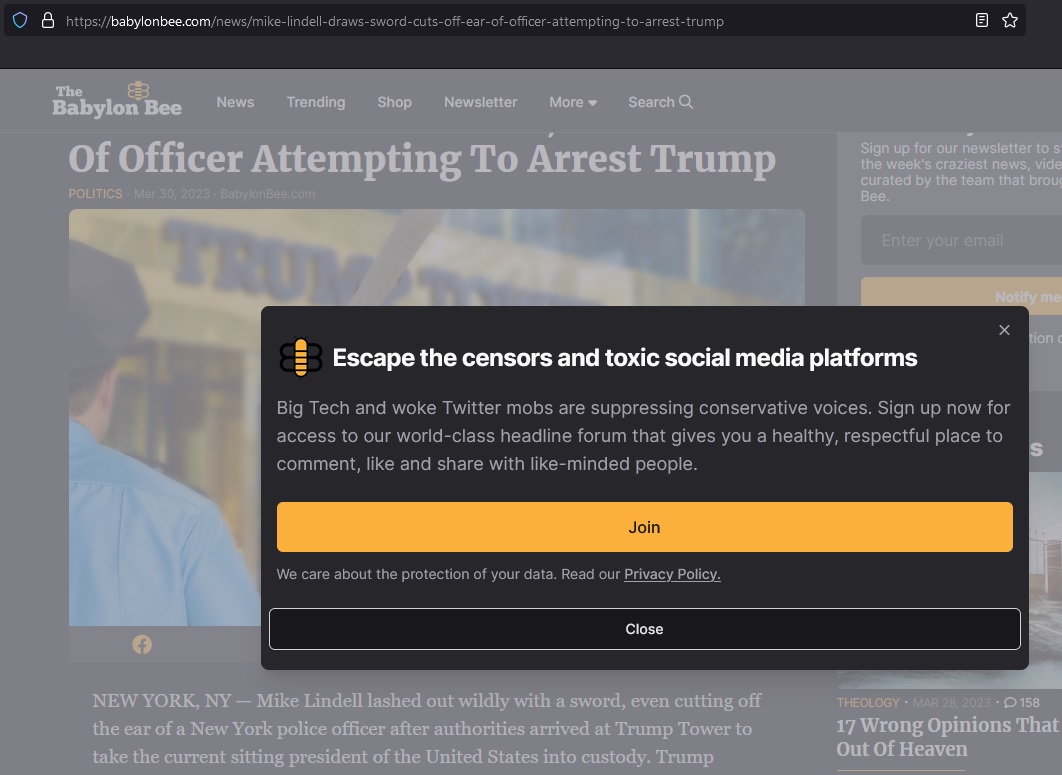Open the site security padlock info
Image resolution: width=1062 pixels, height=775 pixels.
click(x=47, y=20)
